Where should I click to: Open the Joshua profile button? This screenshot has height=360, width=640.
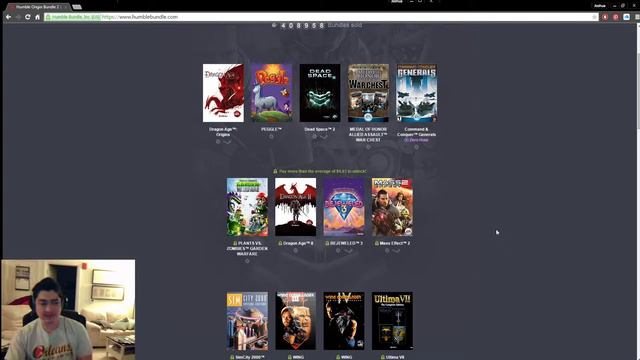(600, 6)
